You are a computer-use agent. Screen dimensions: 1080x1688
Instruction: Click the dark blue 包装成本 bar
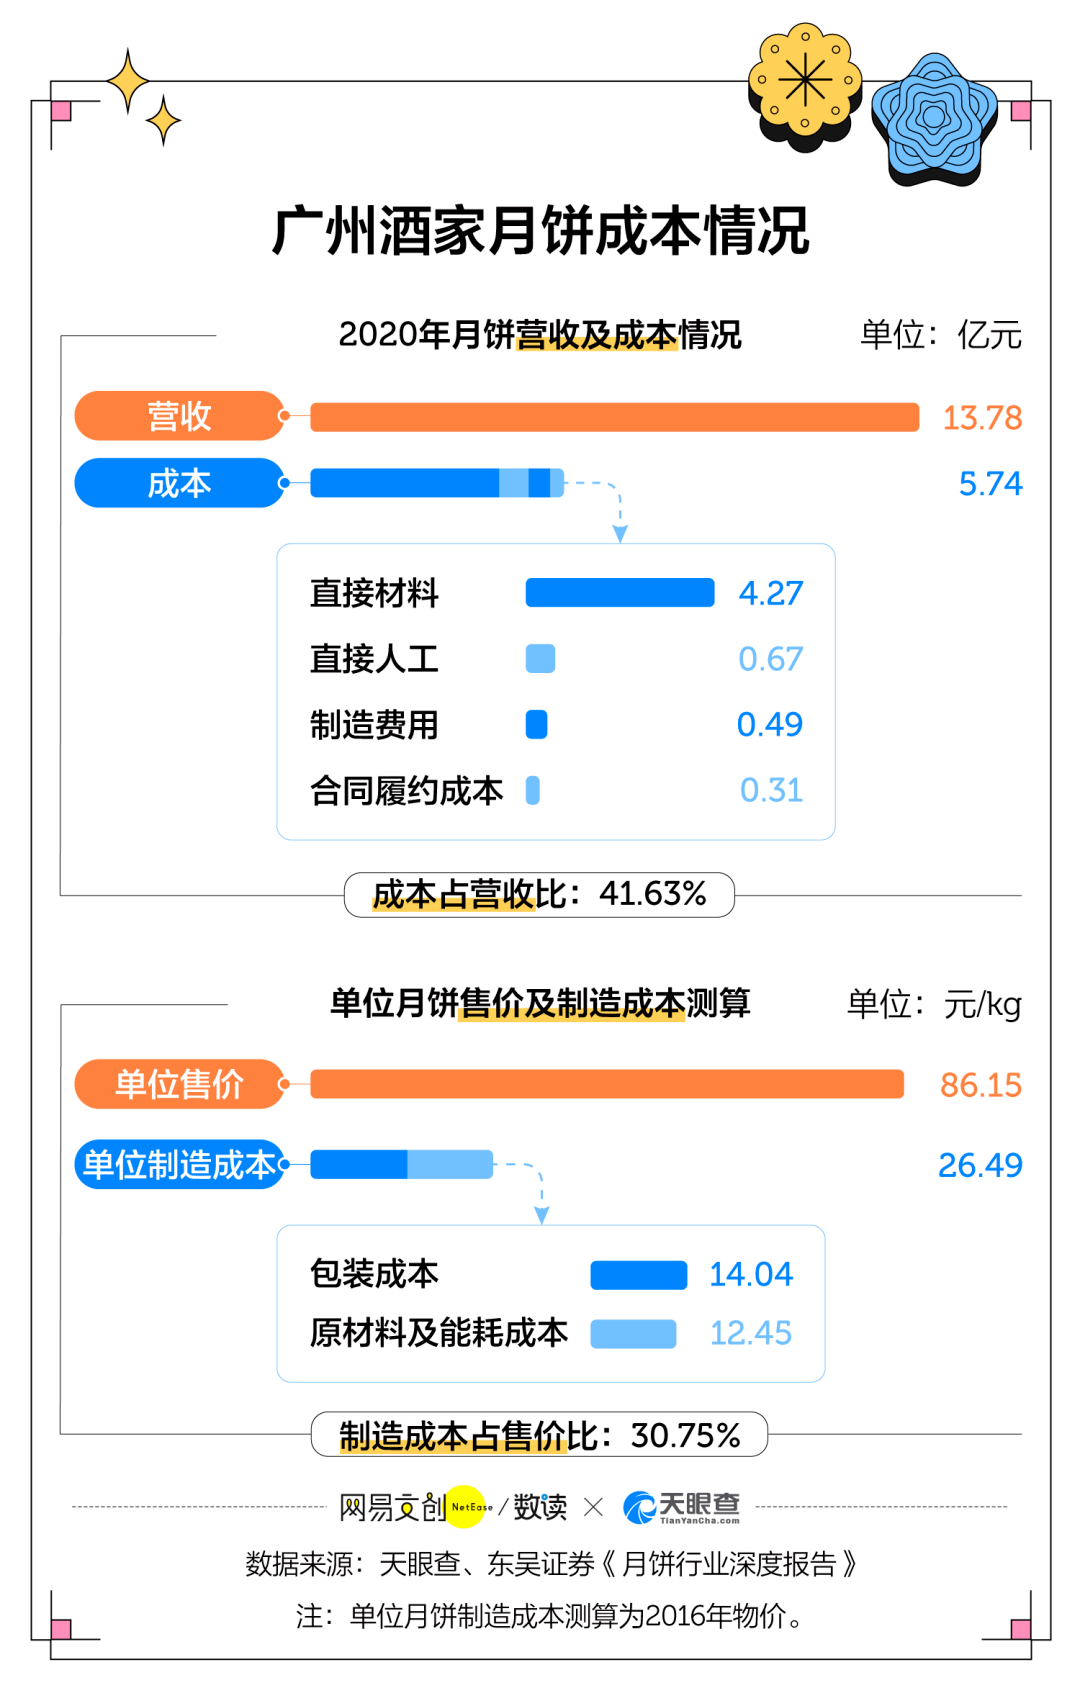pos(638,1275)
